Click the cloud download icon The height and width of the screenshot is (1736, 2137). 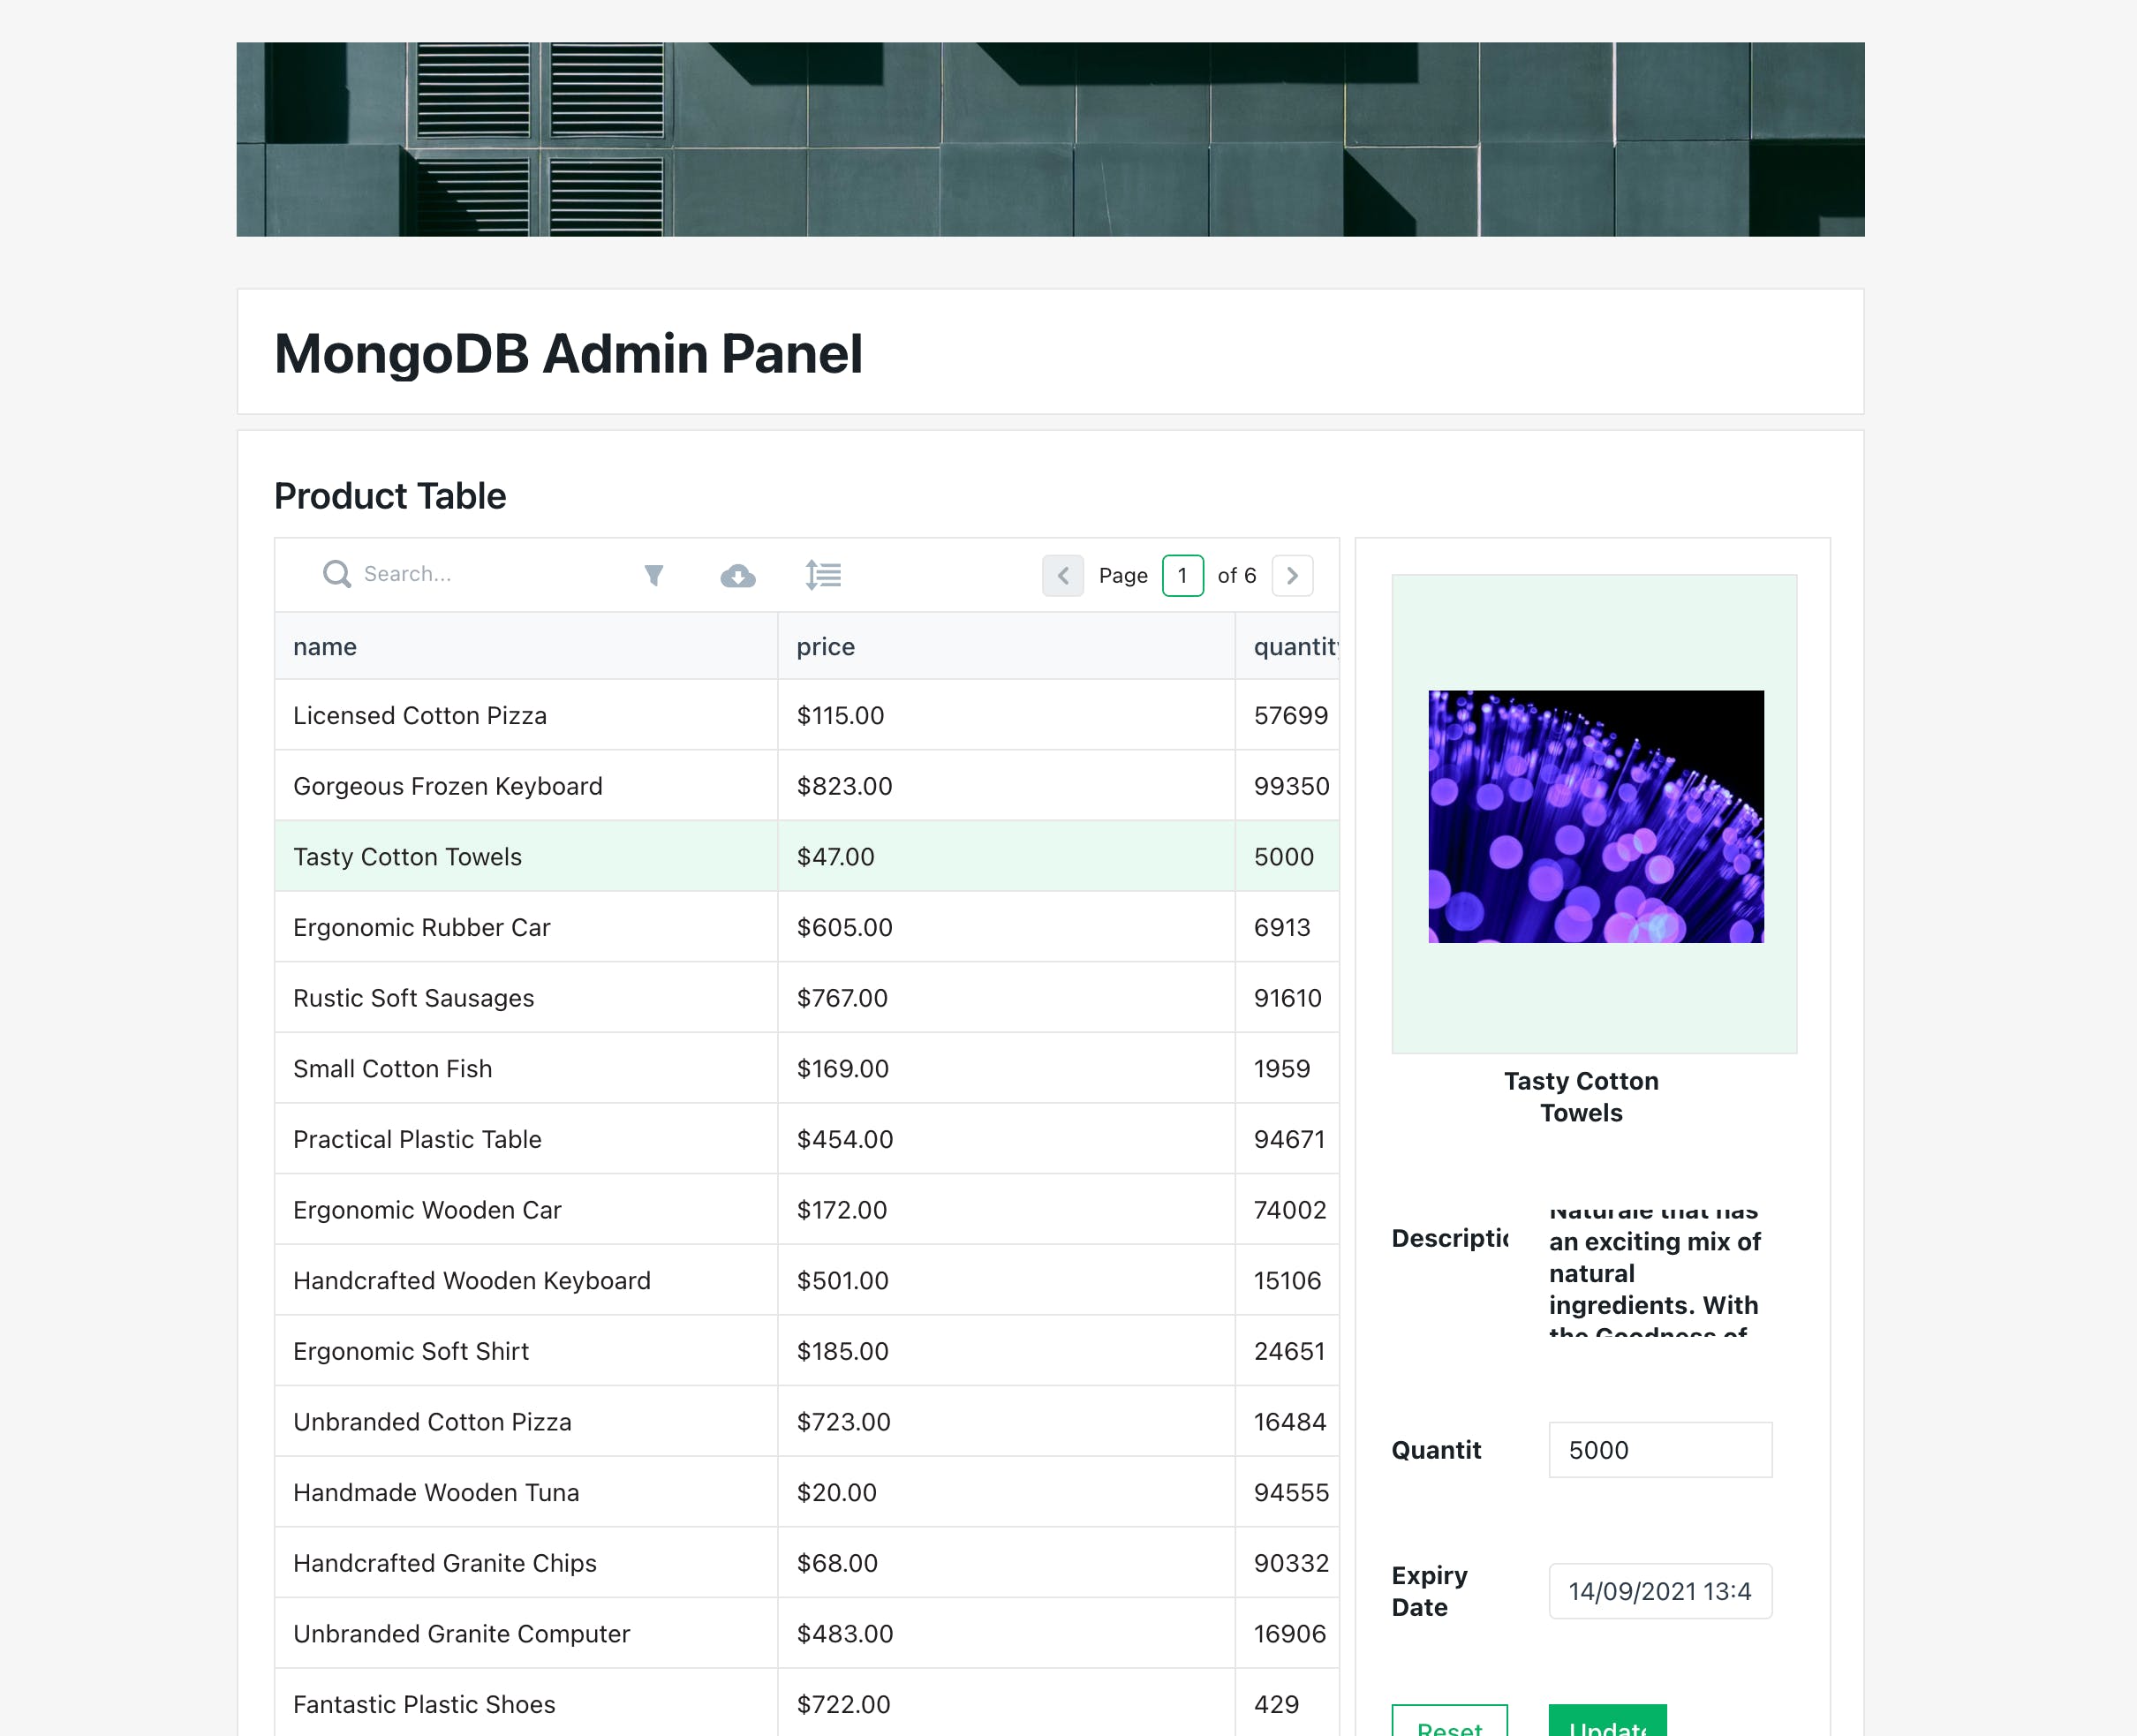point(738,575)
